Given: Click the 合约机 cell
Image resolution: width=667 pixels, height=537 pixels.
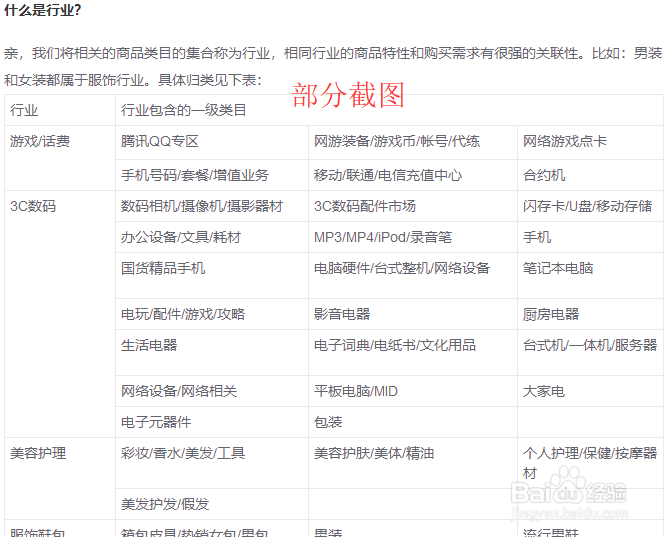Looking at the screenshot, I should [590, 175].
